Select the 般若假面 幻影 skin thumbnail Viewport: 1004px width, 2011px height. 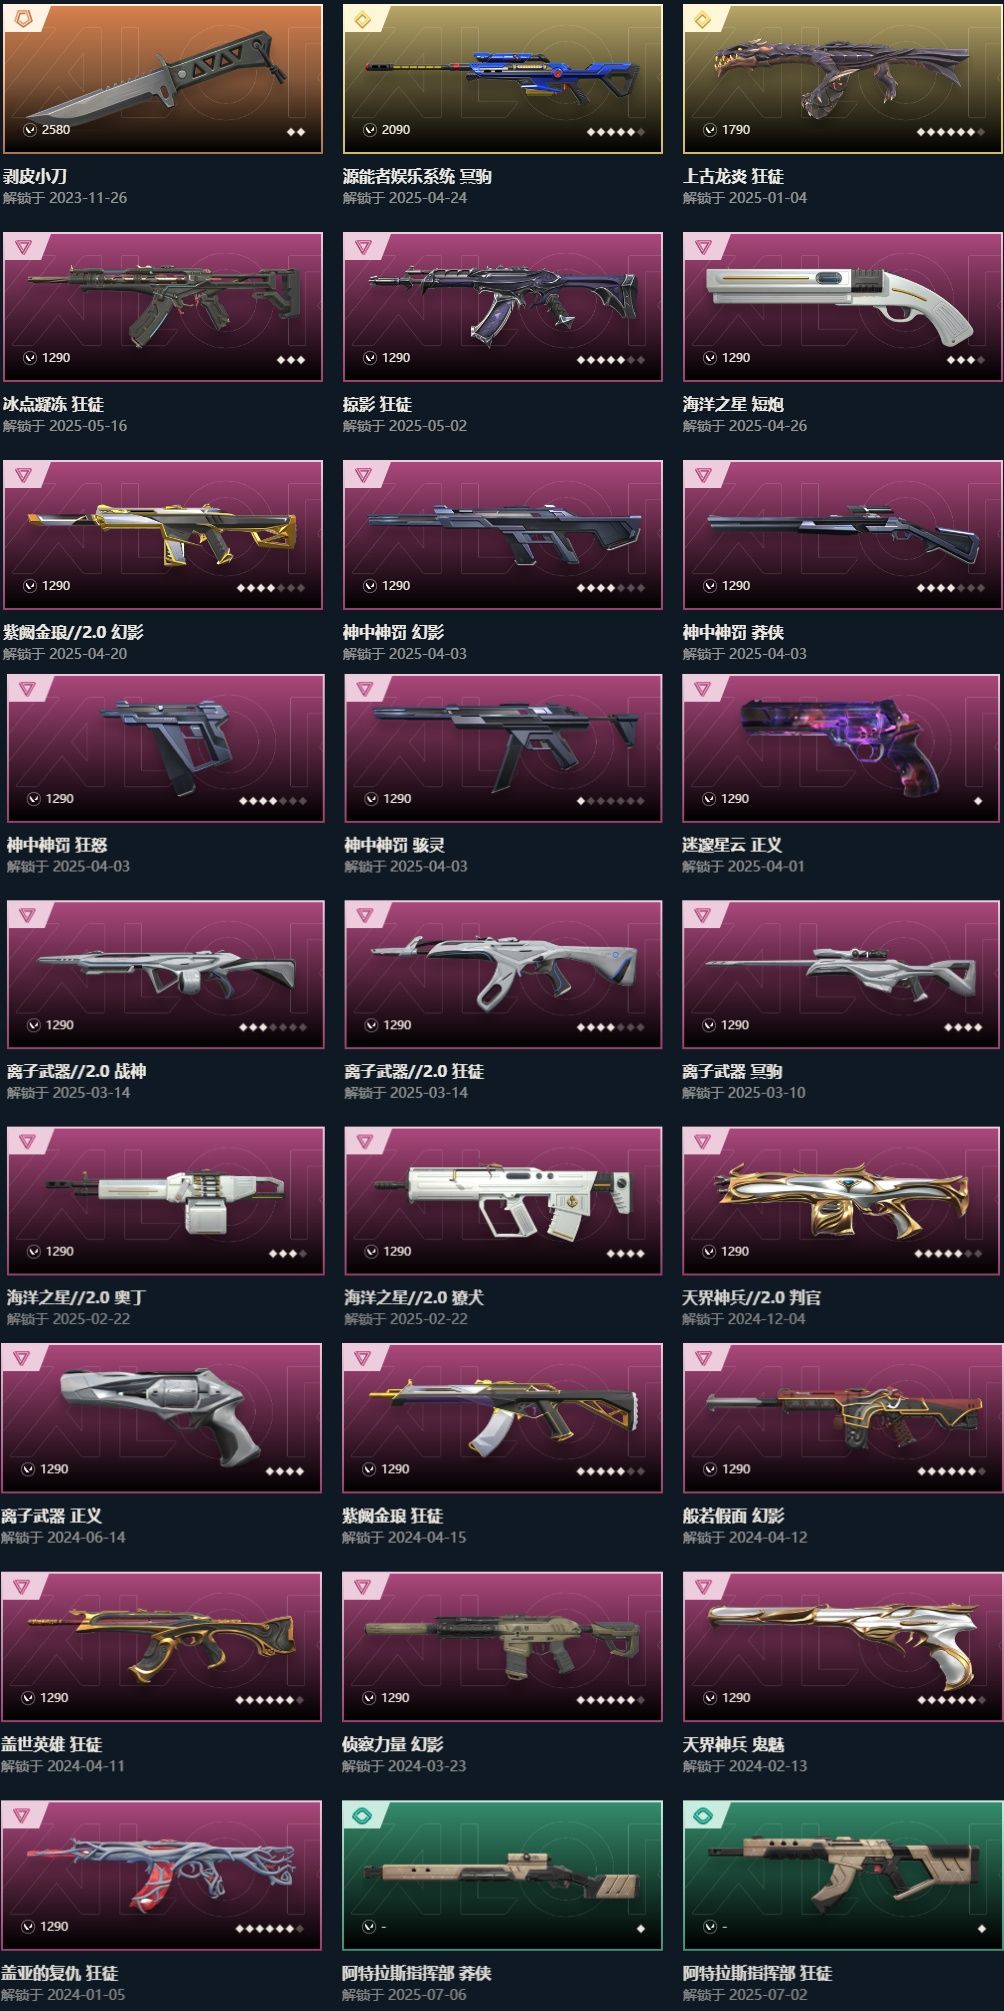point(842,1418)
